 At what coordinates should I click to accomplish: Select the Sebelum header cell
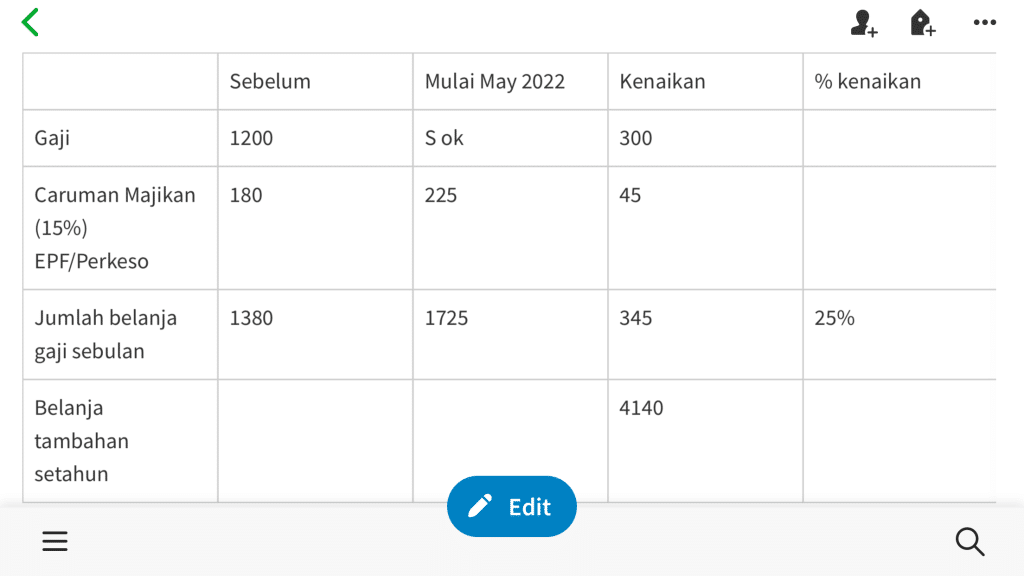tap(315, 82)
